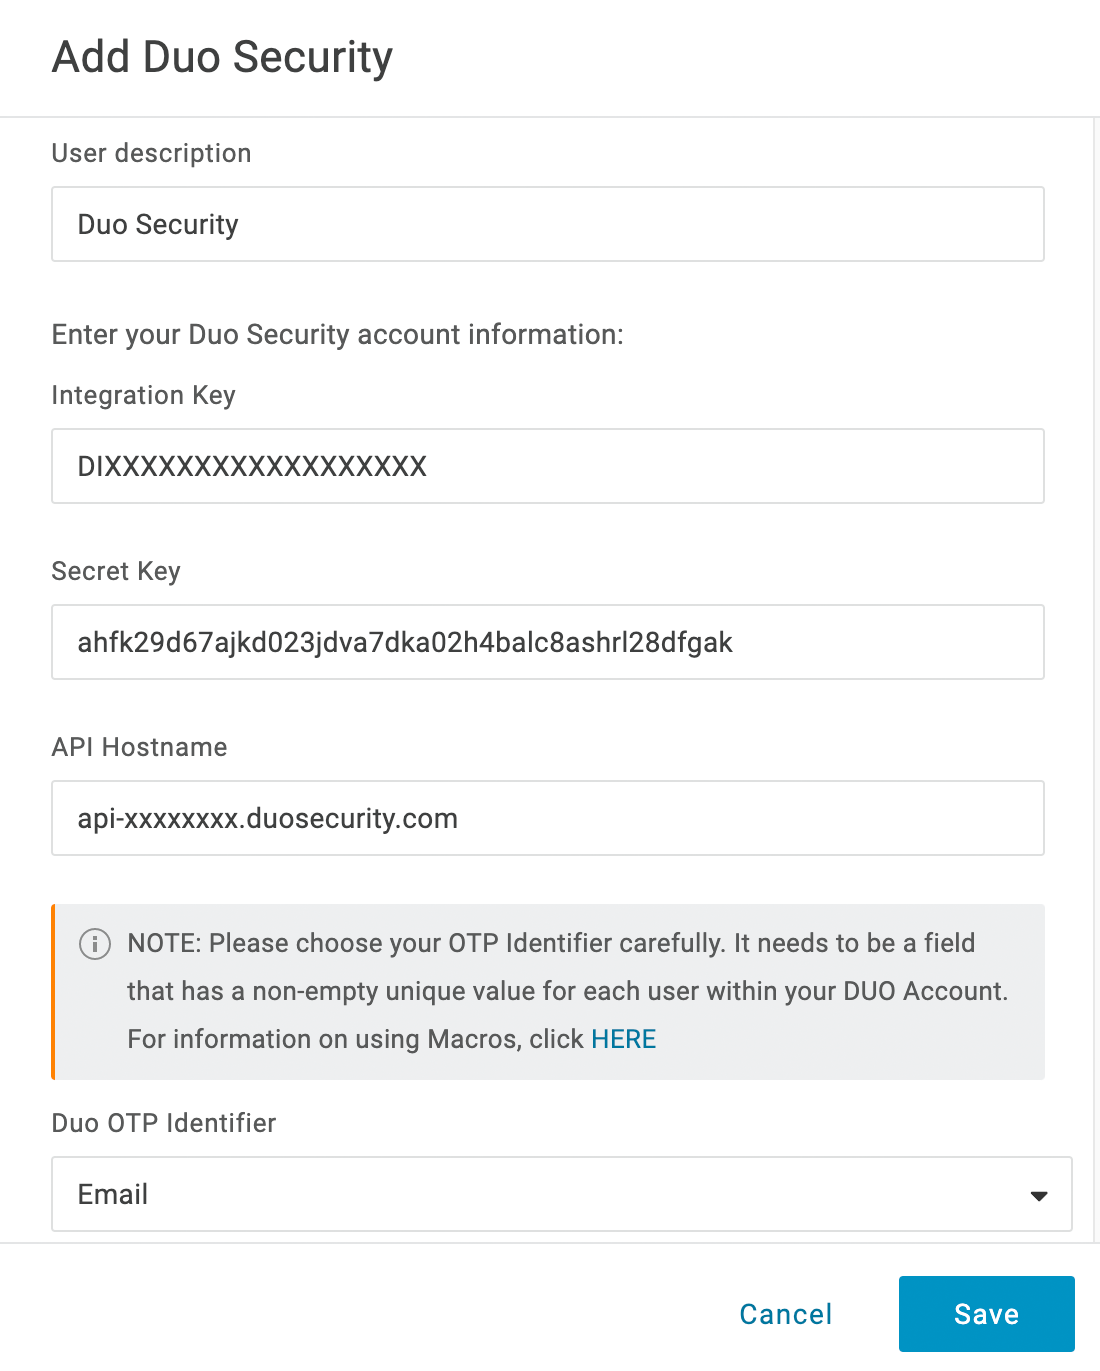Select the Integration Key input field
The width and height of the screenshot is (1100, 1371).
[547, 466]
